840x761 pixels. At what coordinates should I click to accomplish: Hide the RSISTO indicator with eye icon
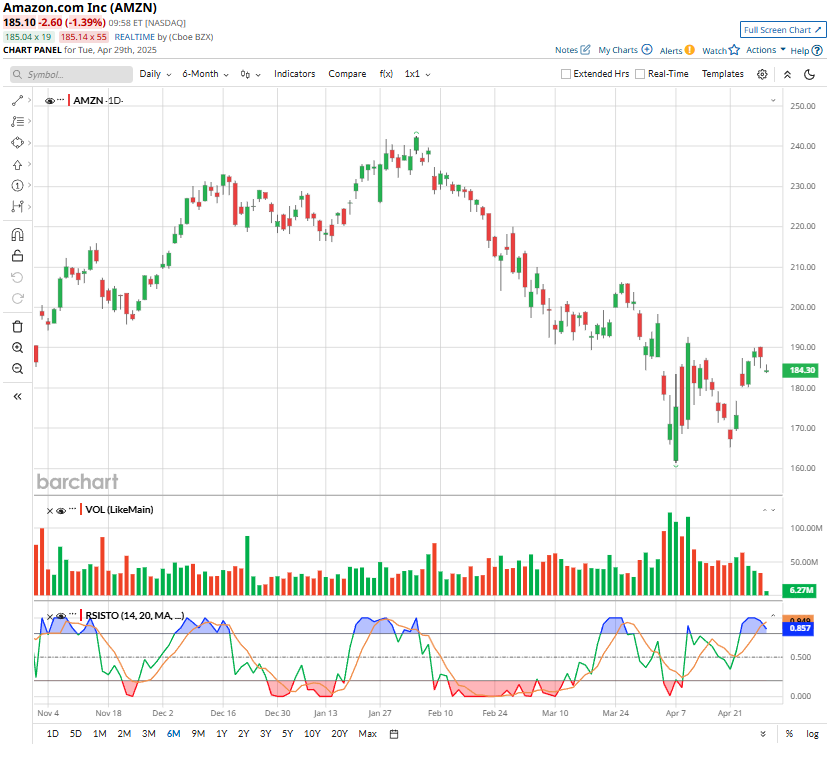click(x=61, y=616)
